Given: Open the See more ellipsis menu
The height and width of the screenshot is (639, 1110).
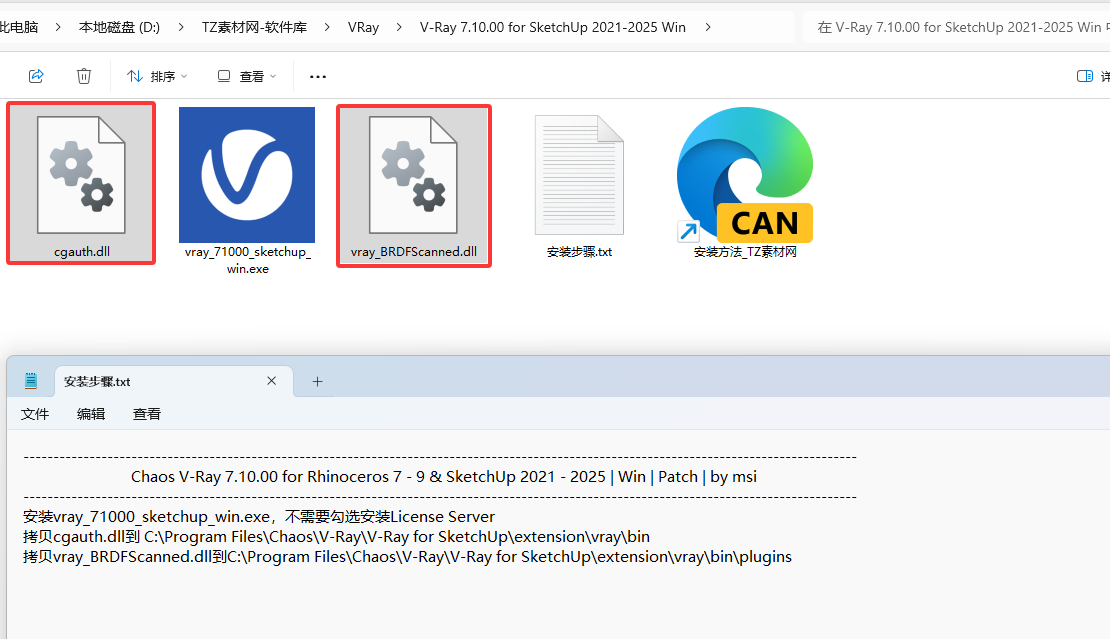Looking at the screenshot, I should [x=318, y=76].
